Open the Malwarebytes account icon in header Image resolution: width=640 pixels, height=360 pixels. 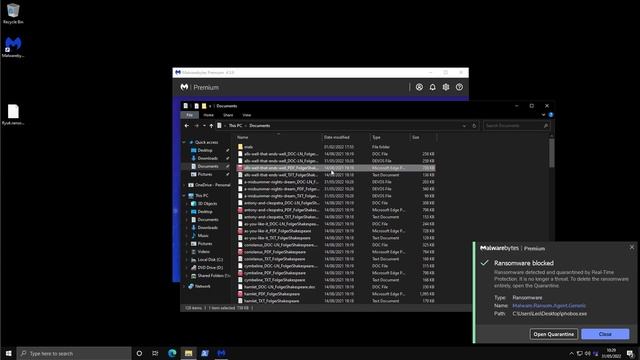419,87
